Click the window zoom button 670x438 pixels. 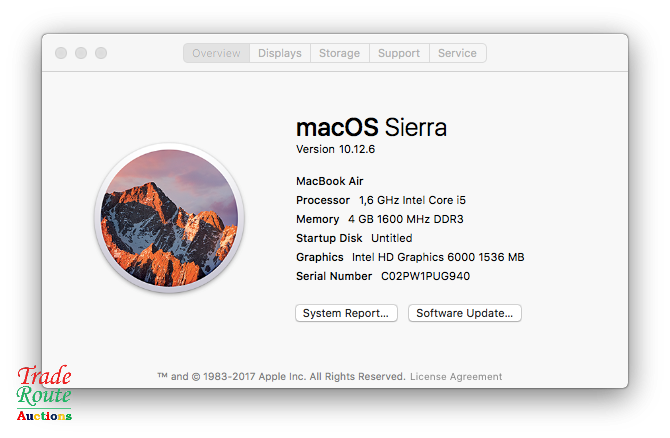tap(101, 53)
